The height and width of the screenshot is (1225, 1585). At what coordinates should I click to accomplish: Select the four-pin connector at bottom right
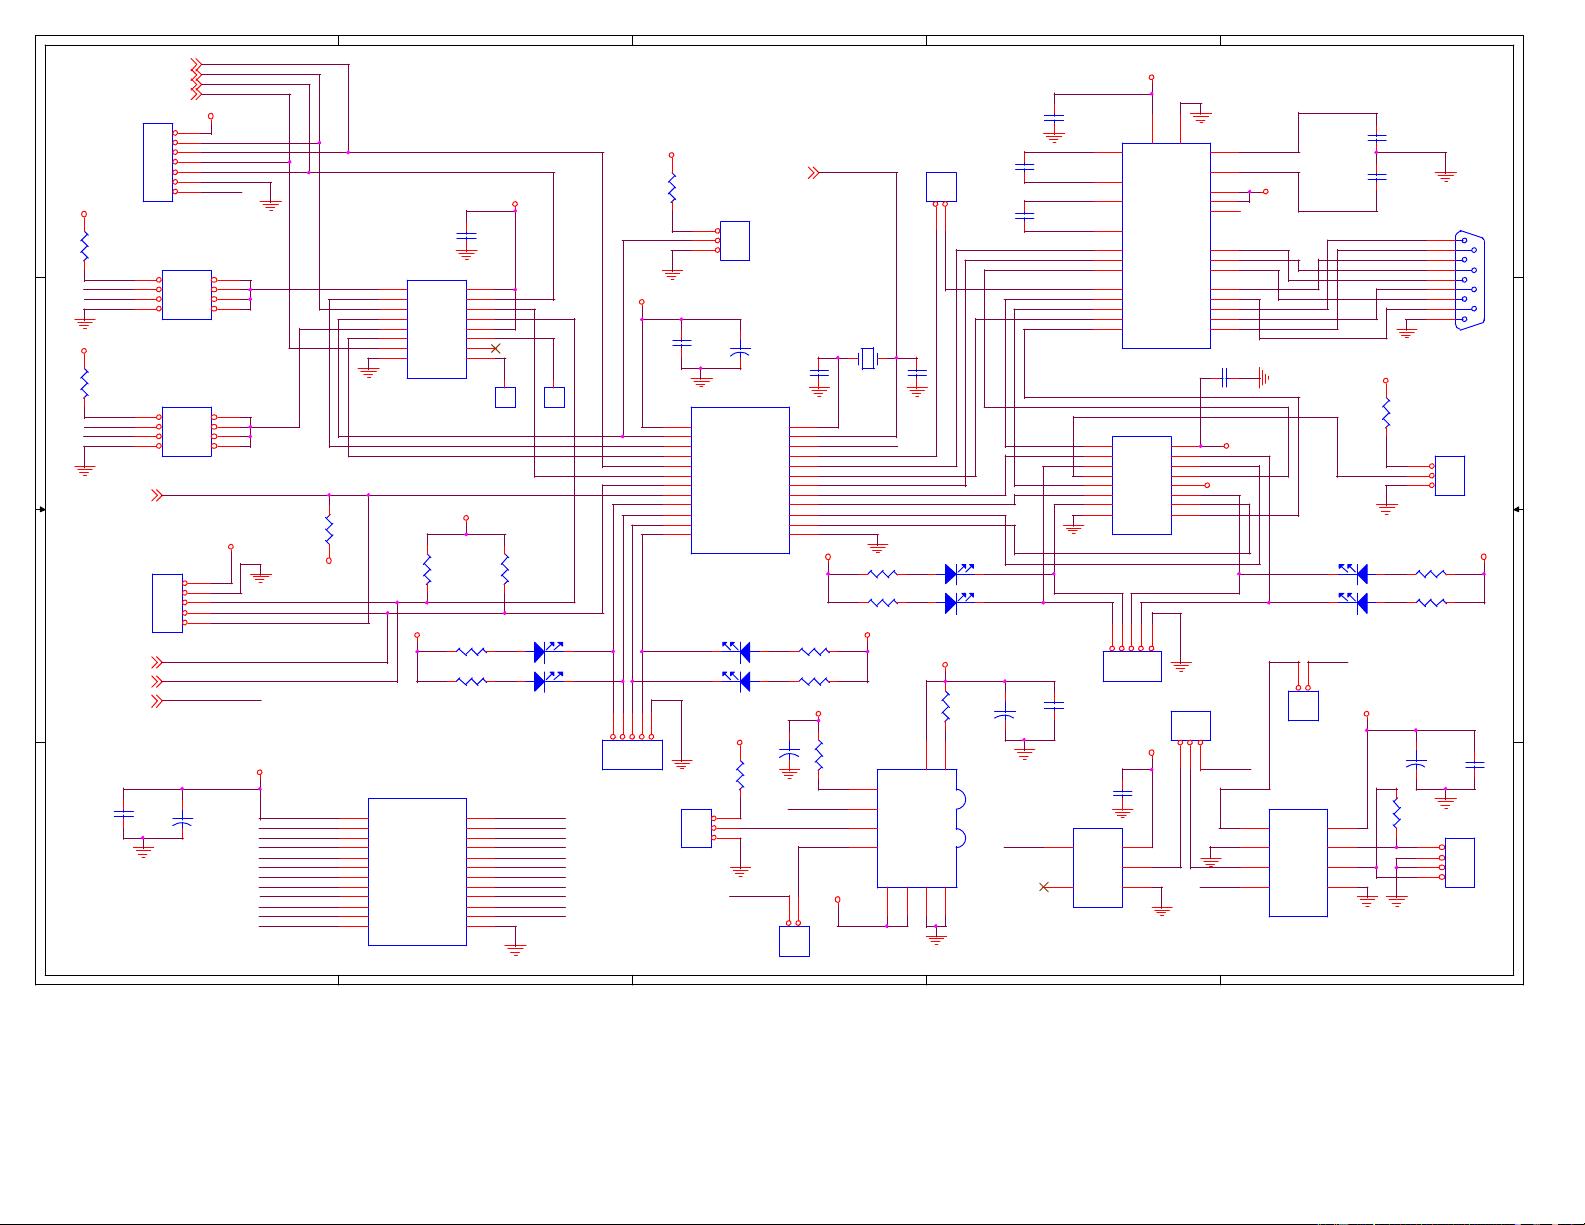(x=1459, y=862)
